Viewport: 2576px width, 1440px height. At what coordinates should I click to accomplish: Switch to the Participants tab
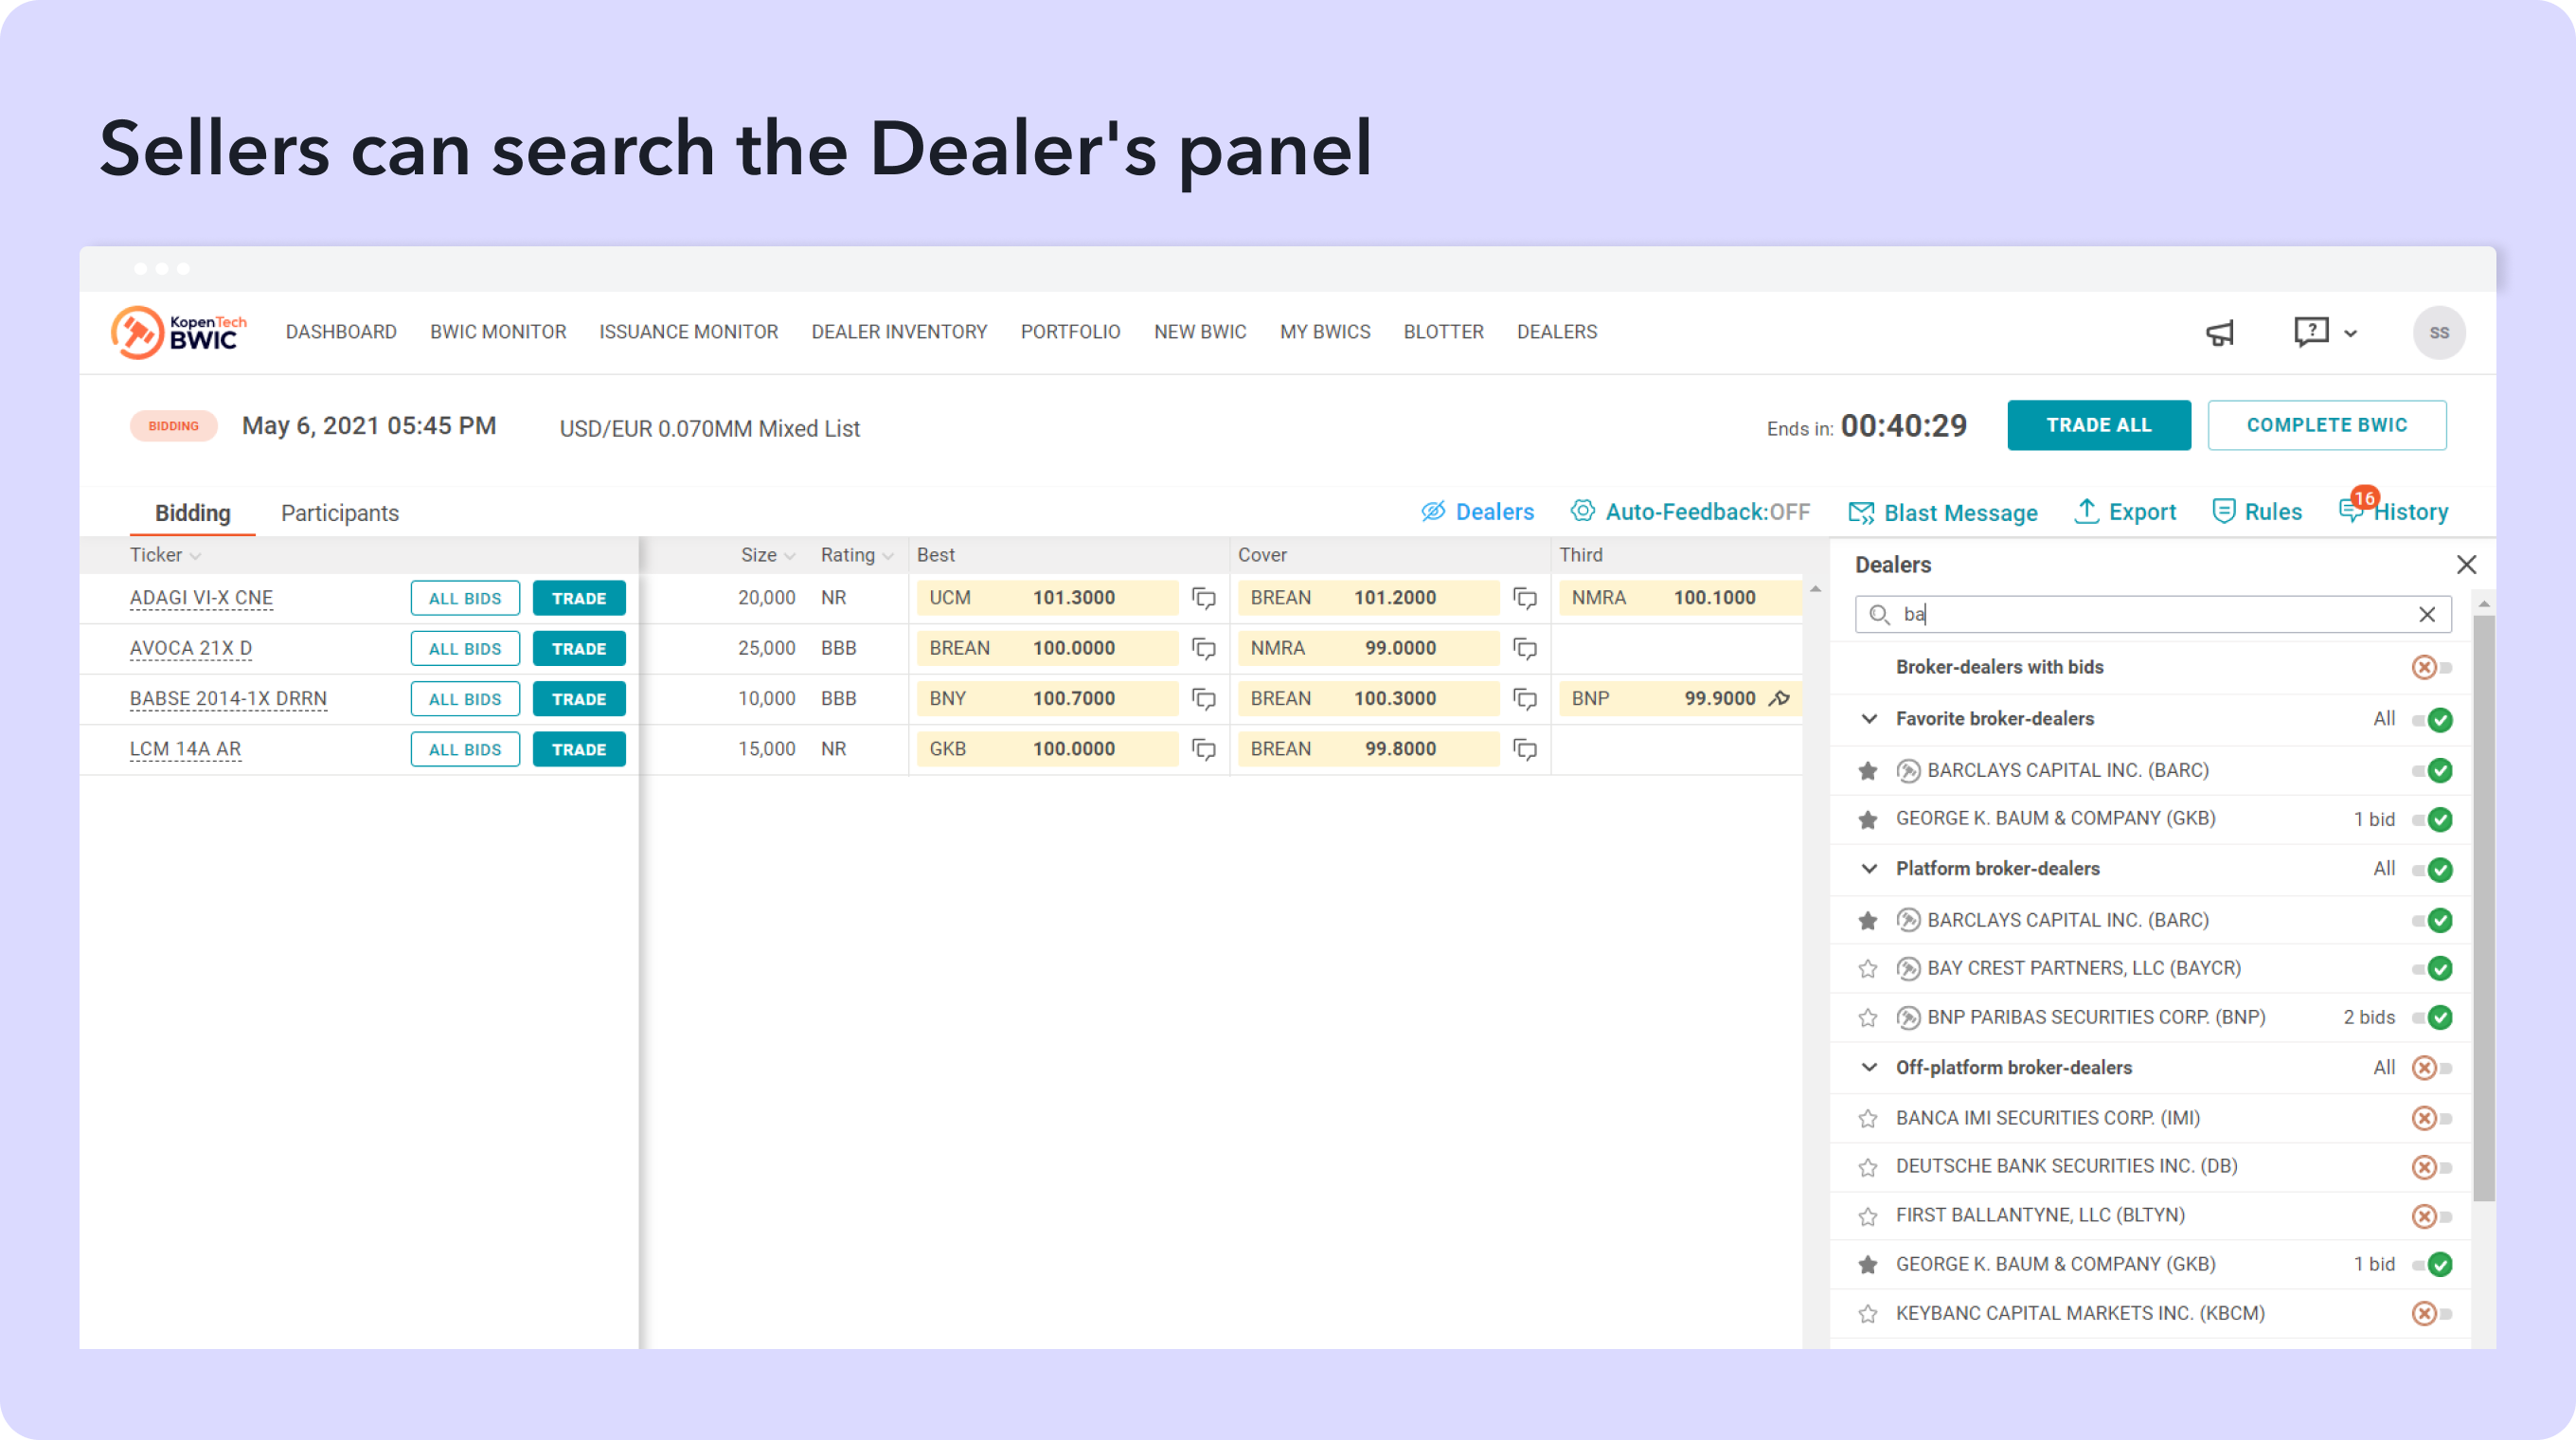click(340, 513)
